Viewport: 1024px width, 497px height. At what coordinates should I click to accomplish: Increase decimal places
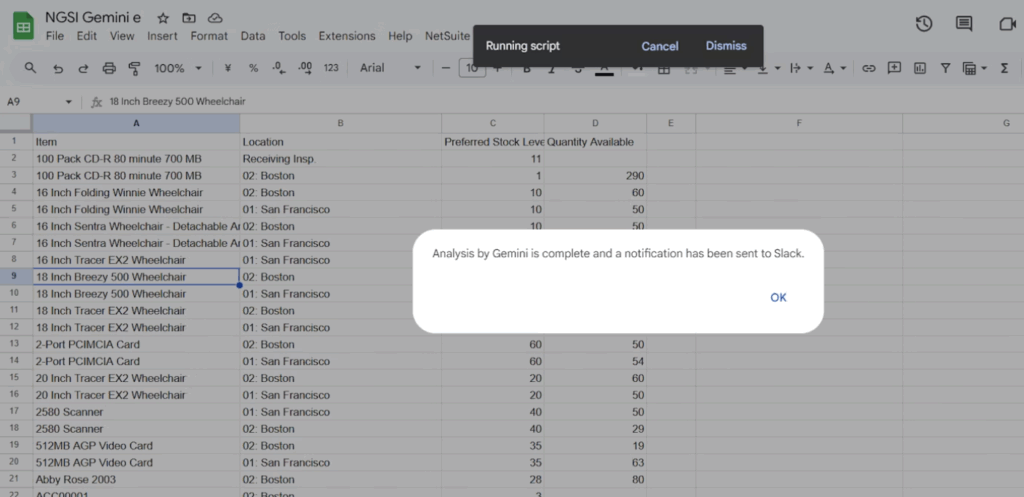[x=304, y=68]
